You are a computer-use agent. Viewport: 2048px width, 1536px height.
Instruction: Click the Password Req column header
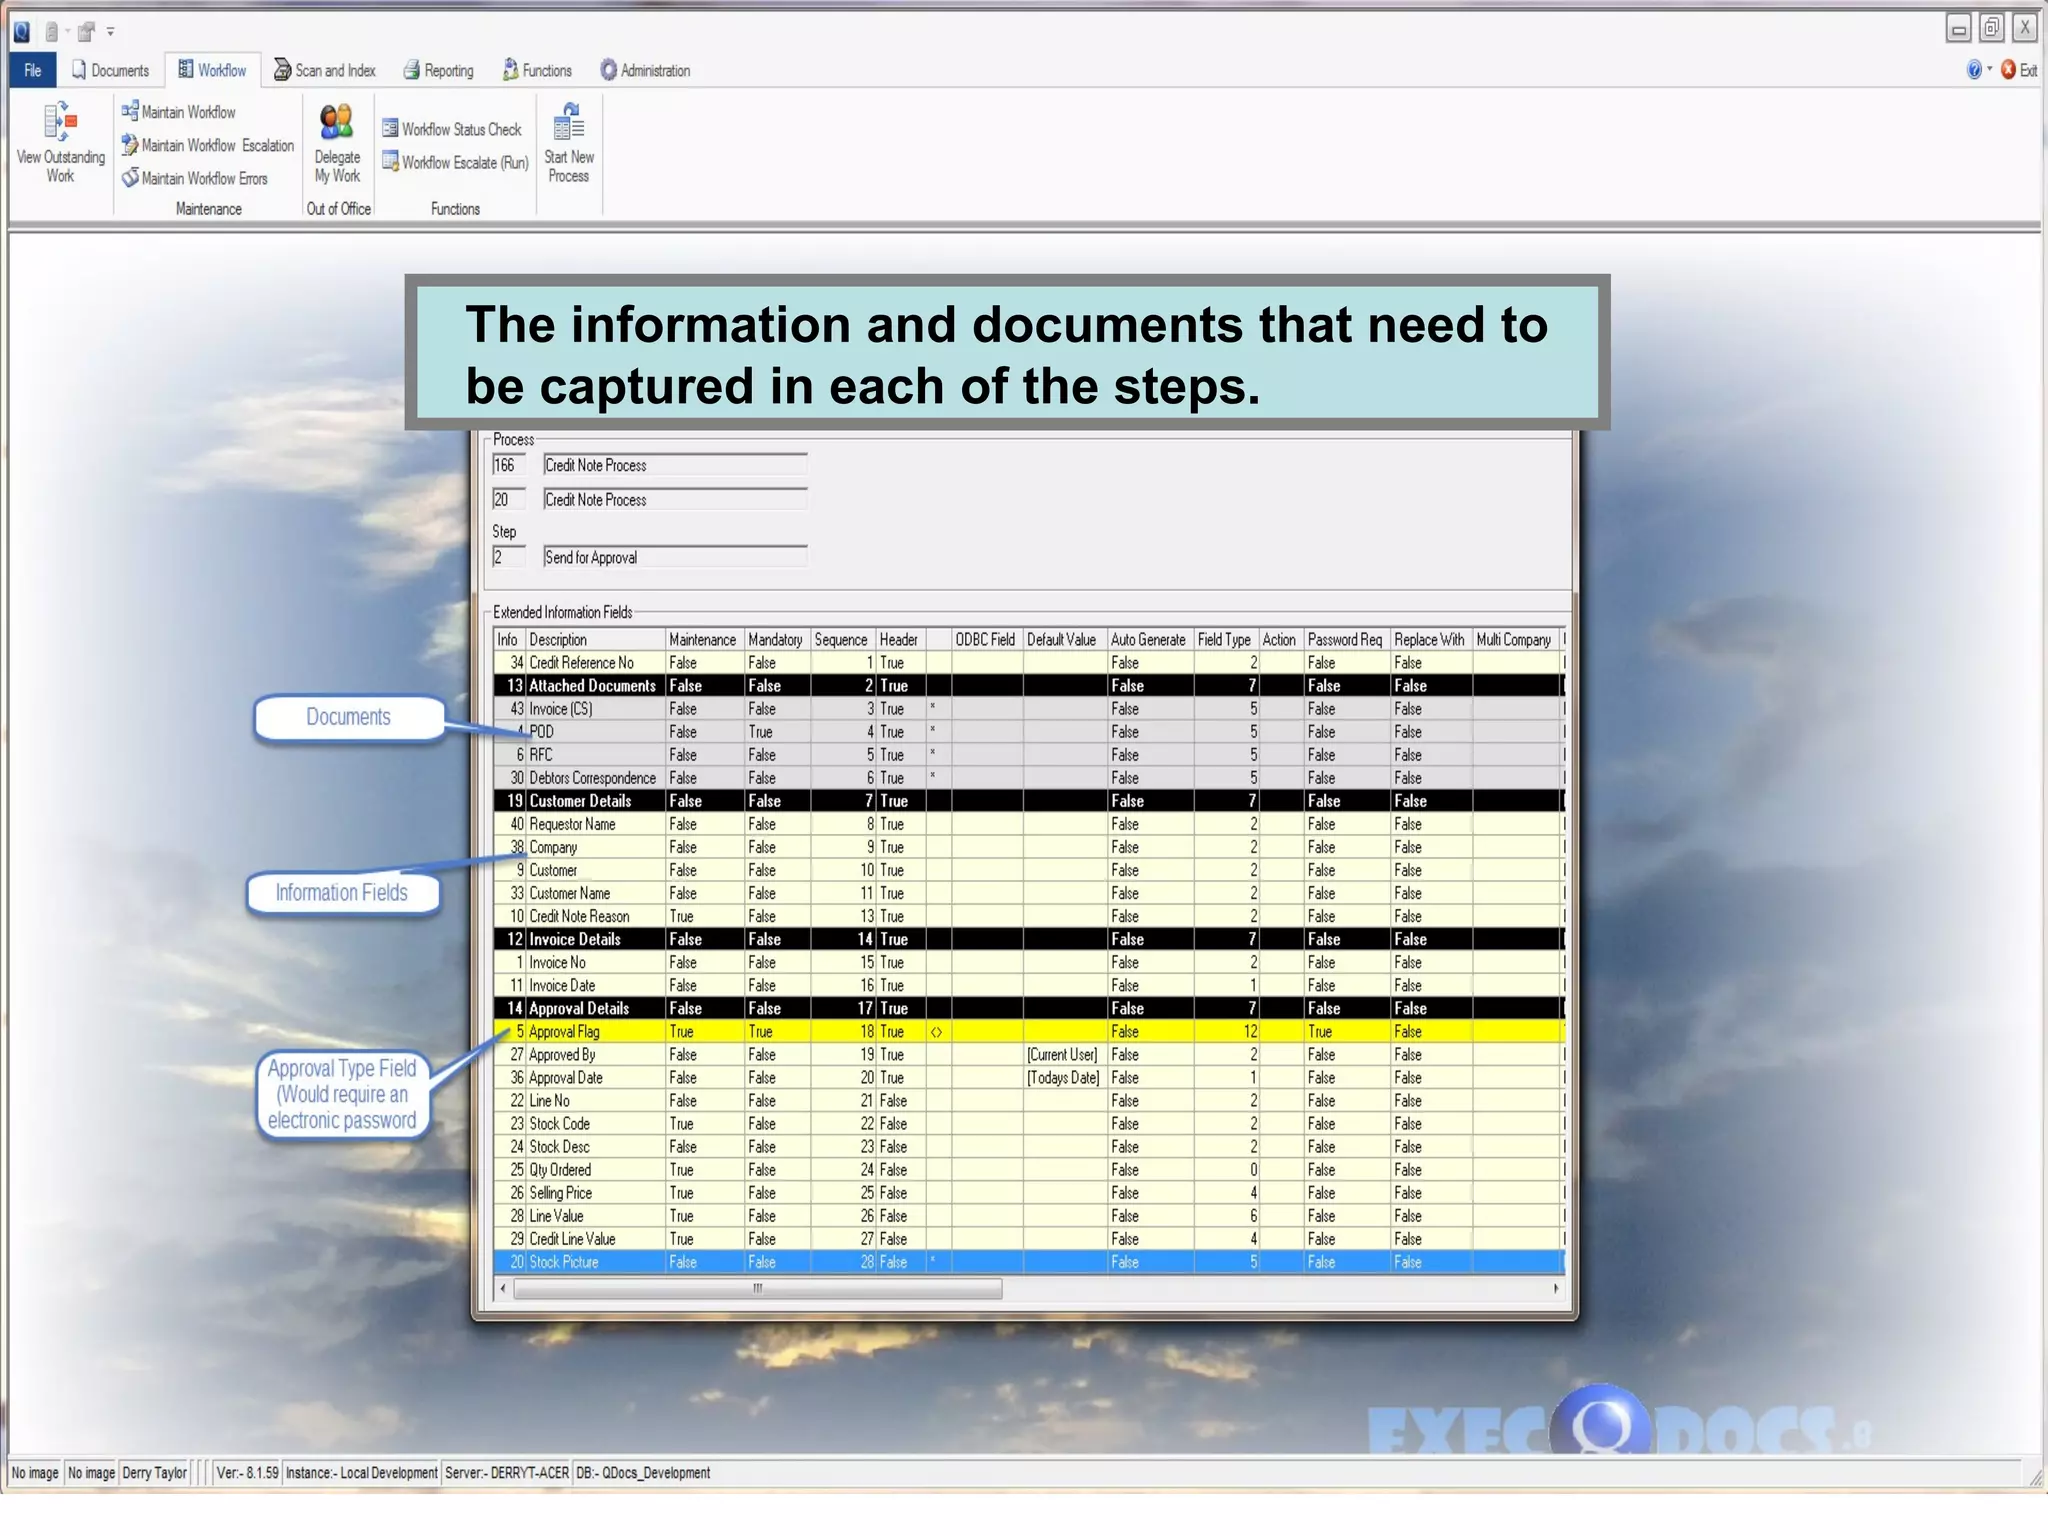coord(1346,639)
